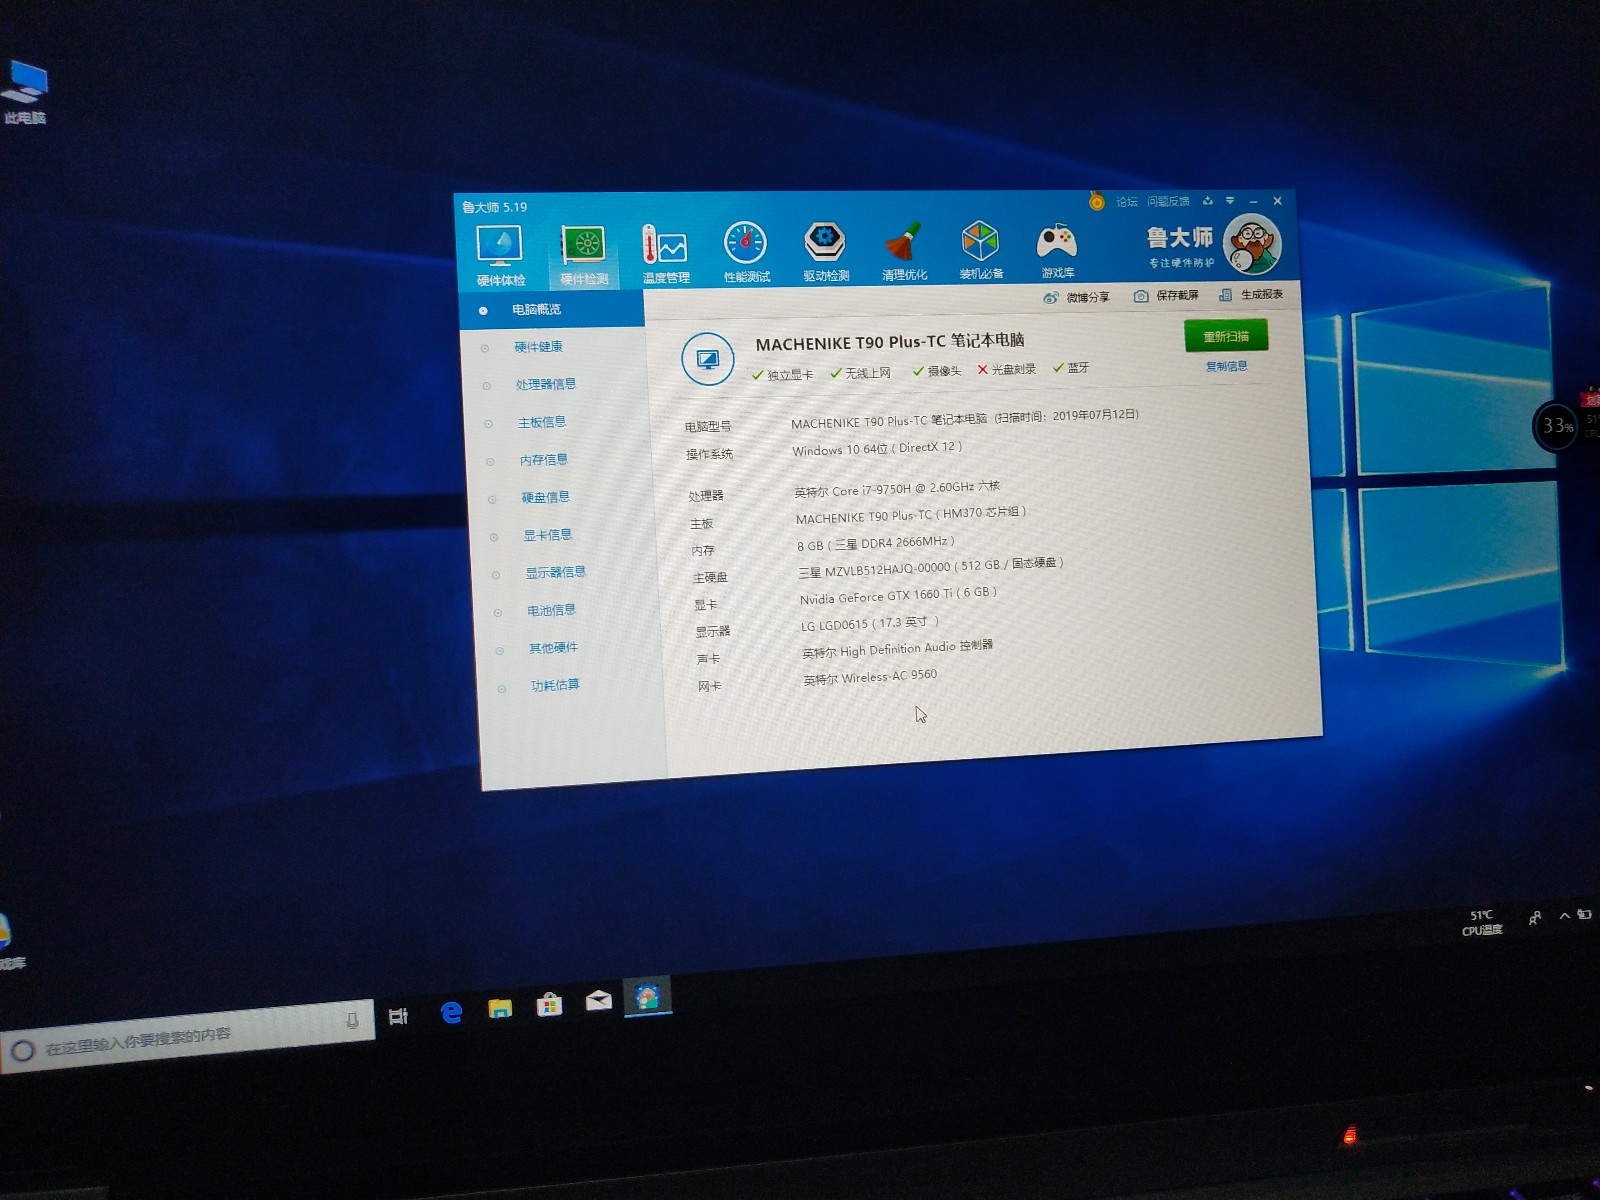Click the High Definition Audio value

[x=898, y=649]
